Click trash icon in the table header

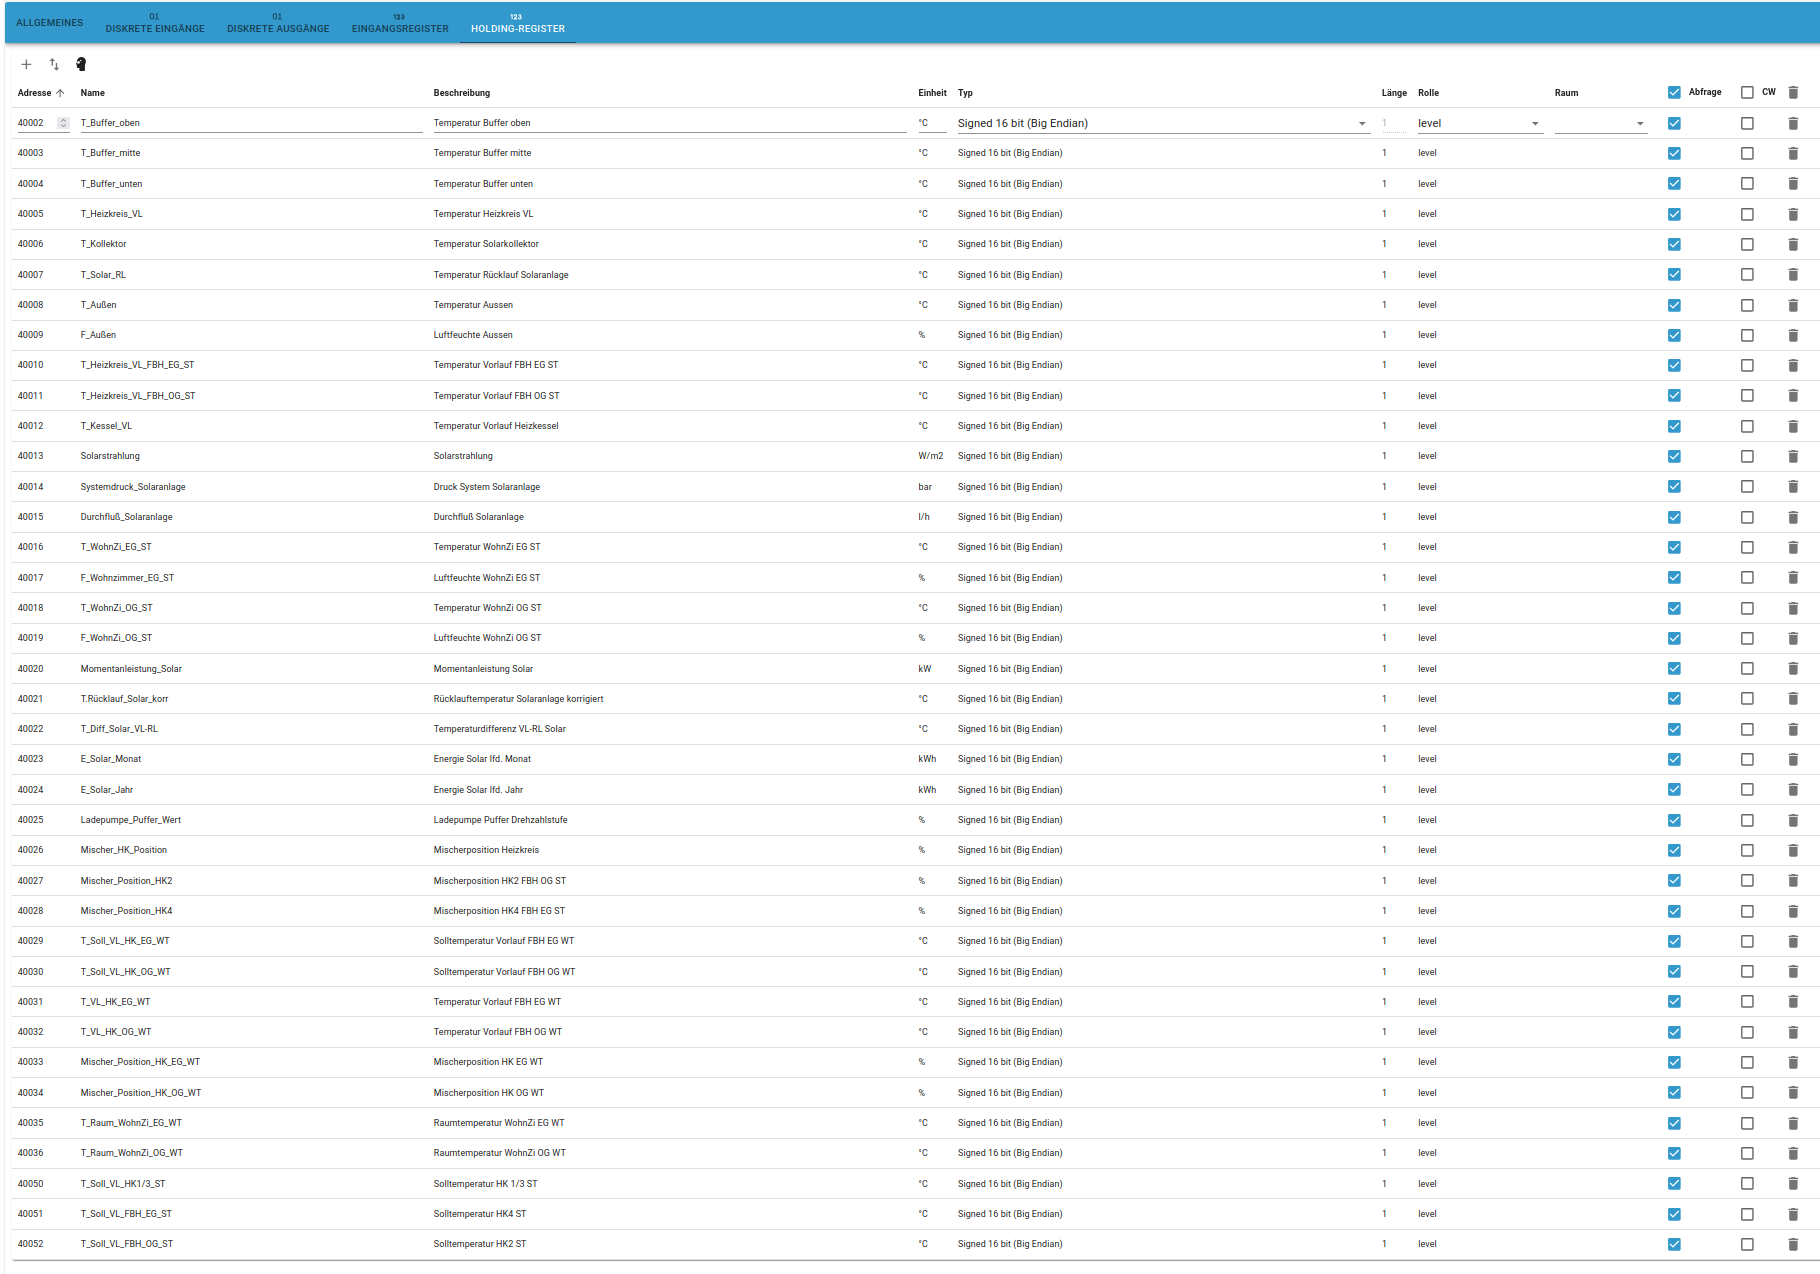point(1793,93)
